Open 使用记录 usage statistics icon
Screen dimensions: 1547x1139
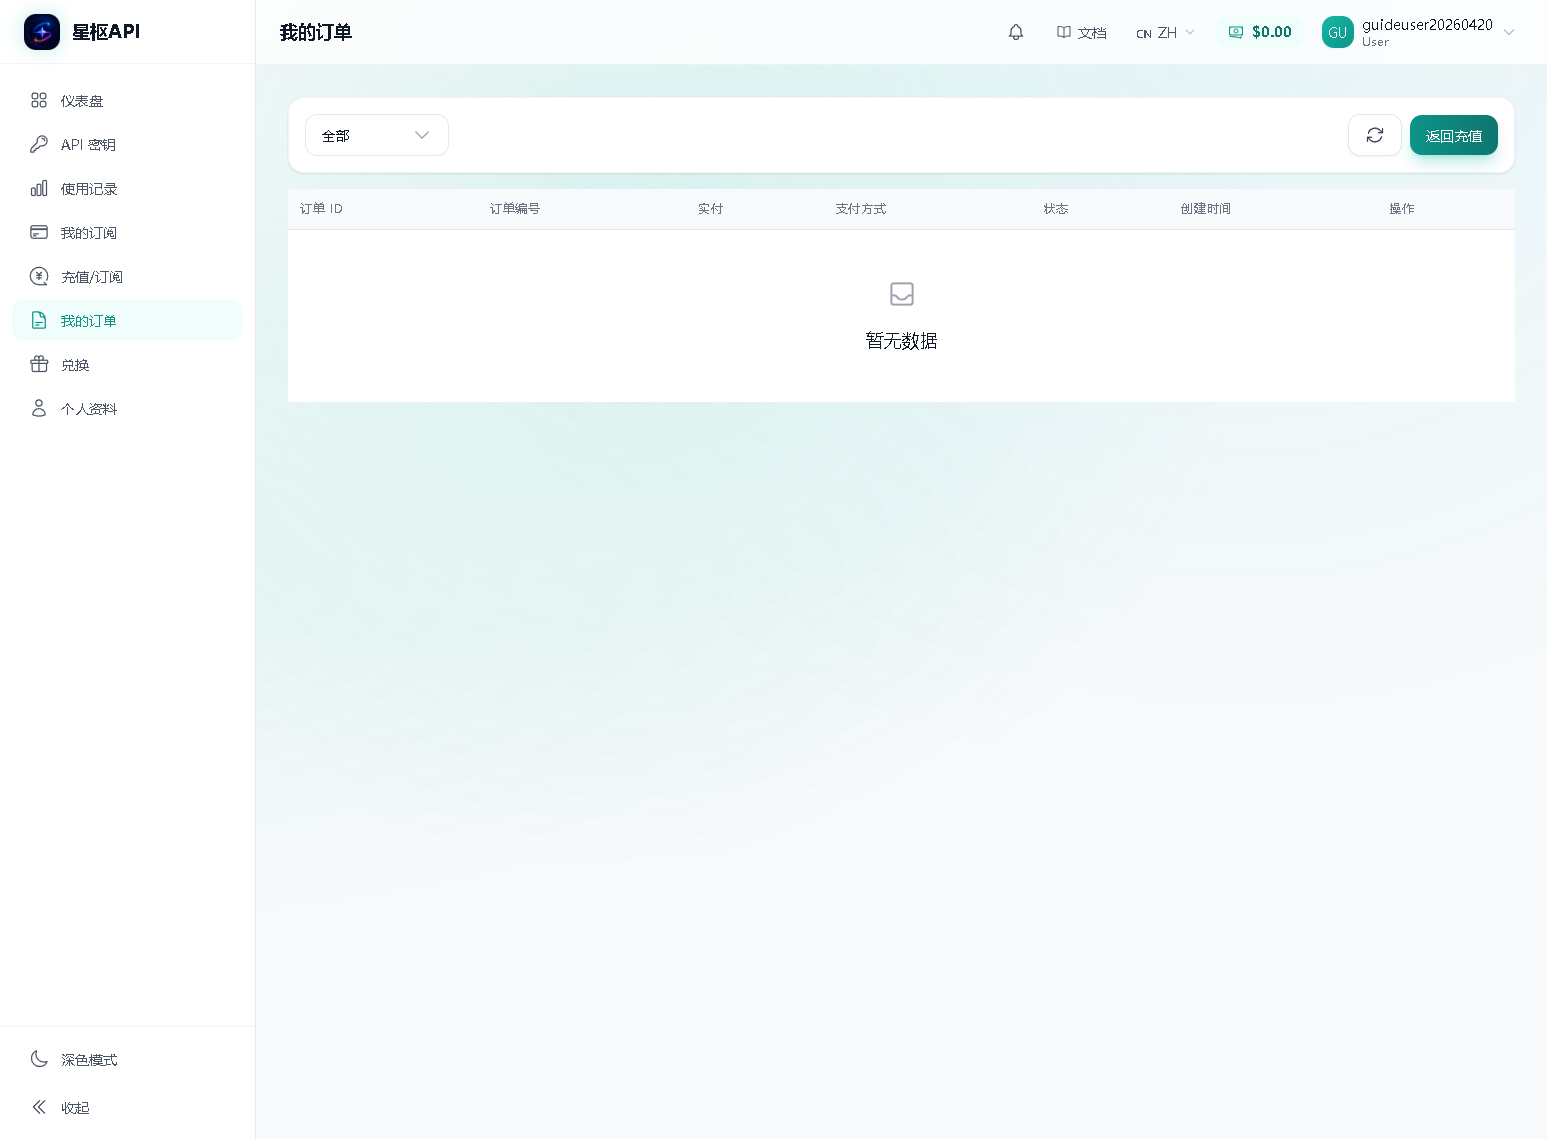pos(40,188)
